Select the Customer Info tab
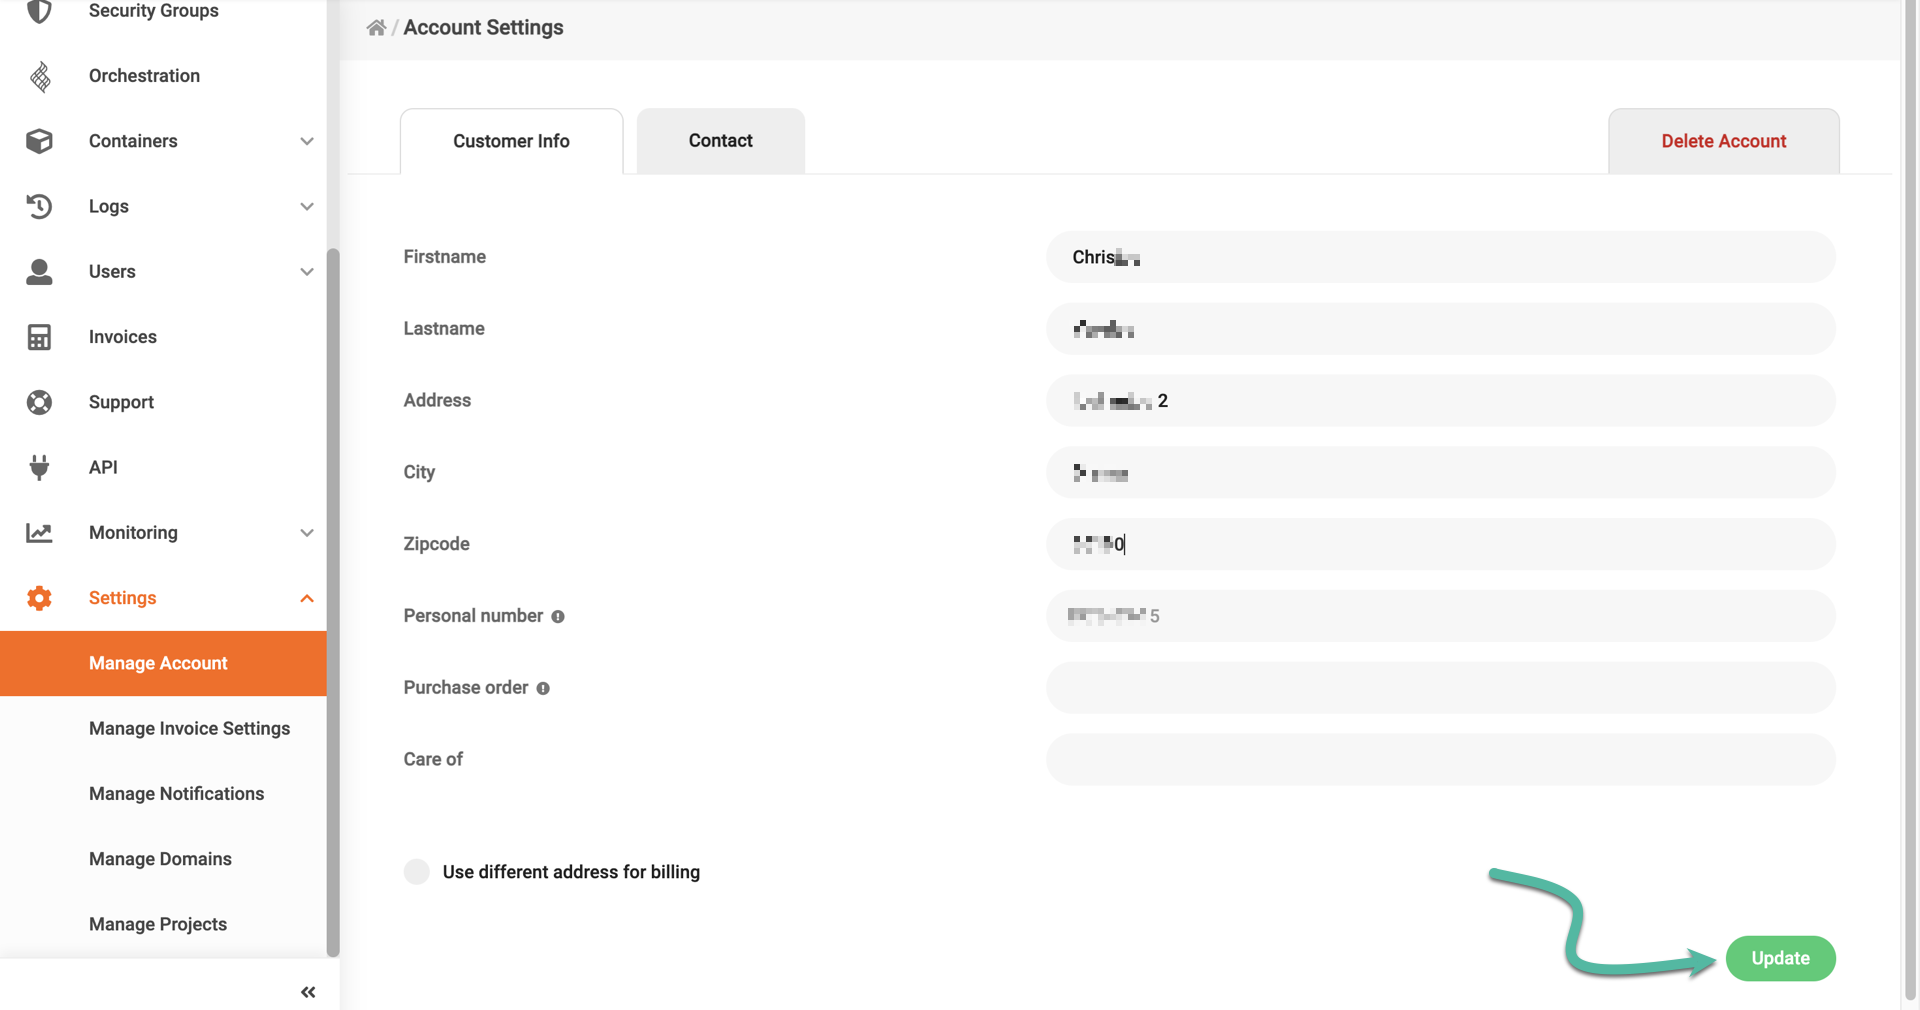This screenshot has height=1010, width=1920. pyautogui.click(x=510, y=141)
